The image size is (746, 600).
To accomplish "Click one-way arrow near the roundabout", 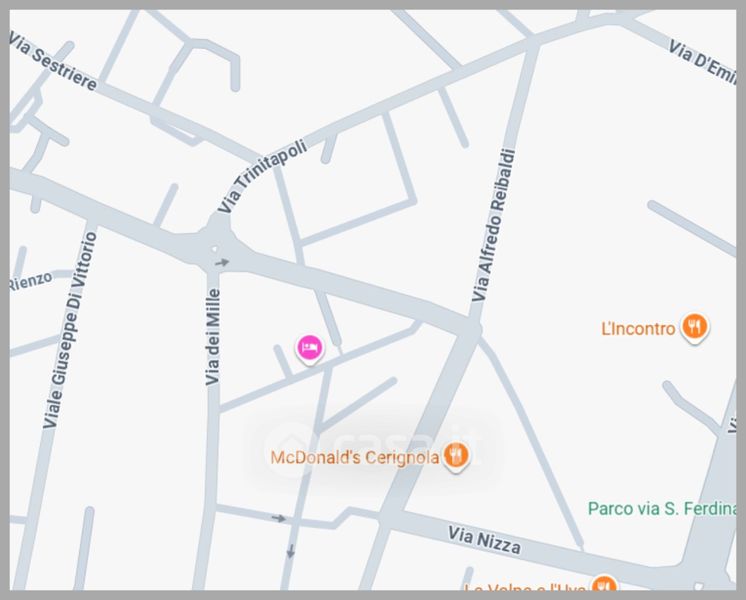I will click(x=222, y=262).
